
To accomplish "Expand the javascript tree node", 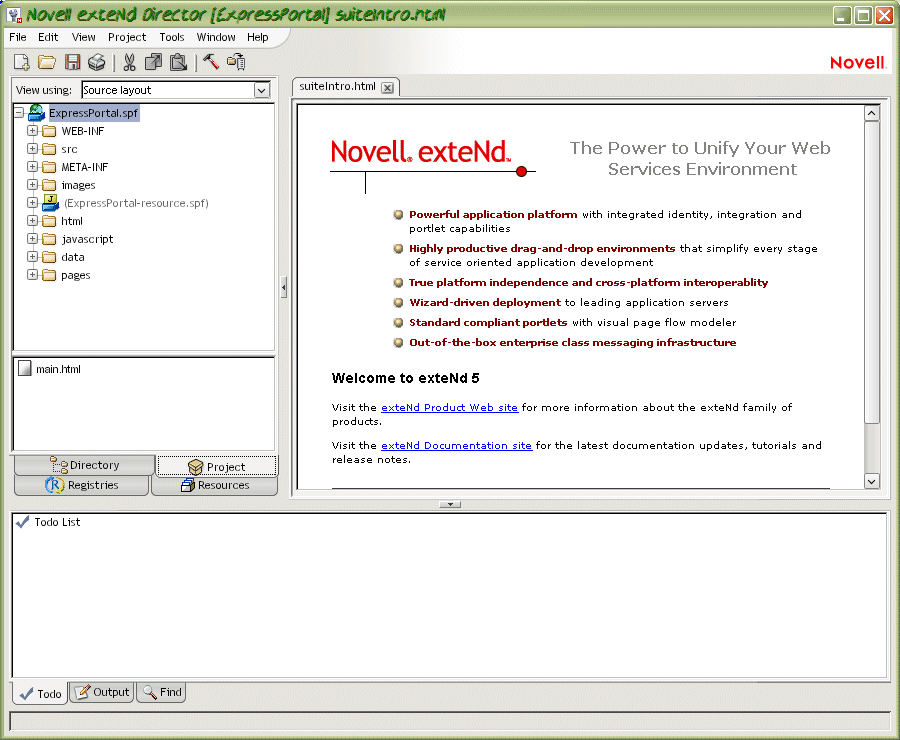I will pos(33,239).
